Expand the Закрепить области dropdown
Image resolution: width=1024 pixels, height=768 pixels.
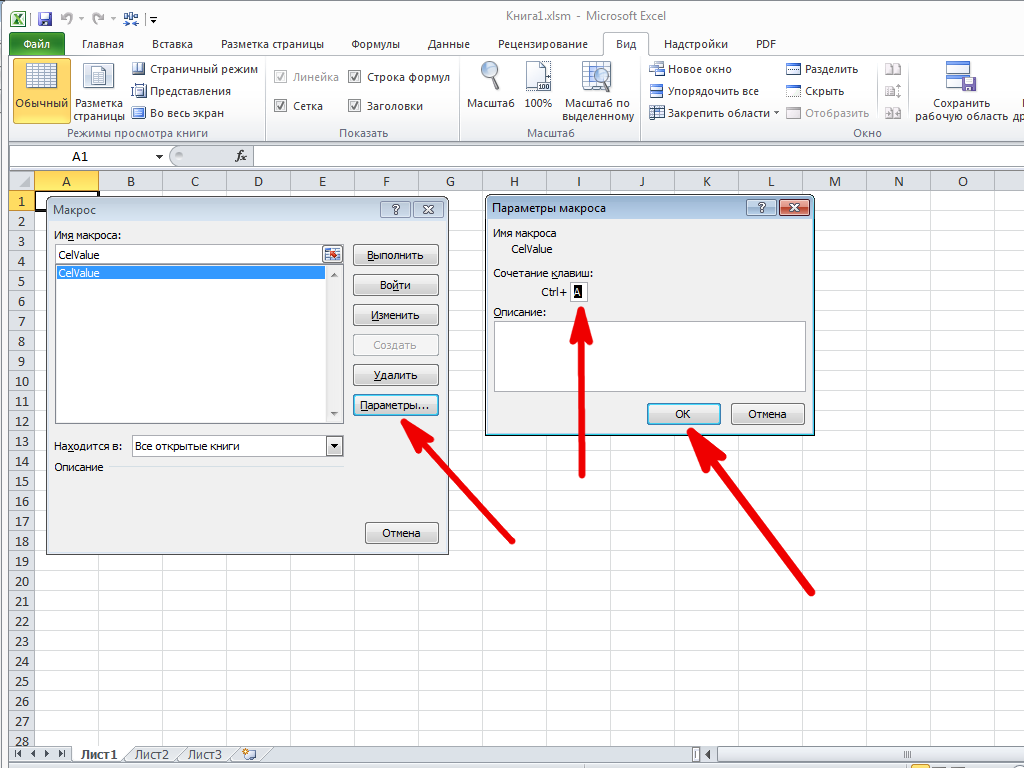point(776,113)
